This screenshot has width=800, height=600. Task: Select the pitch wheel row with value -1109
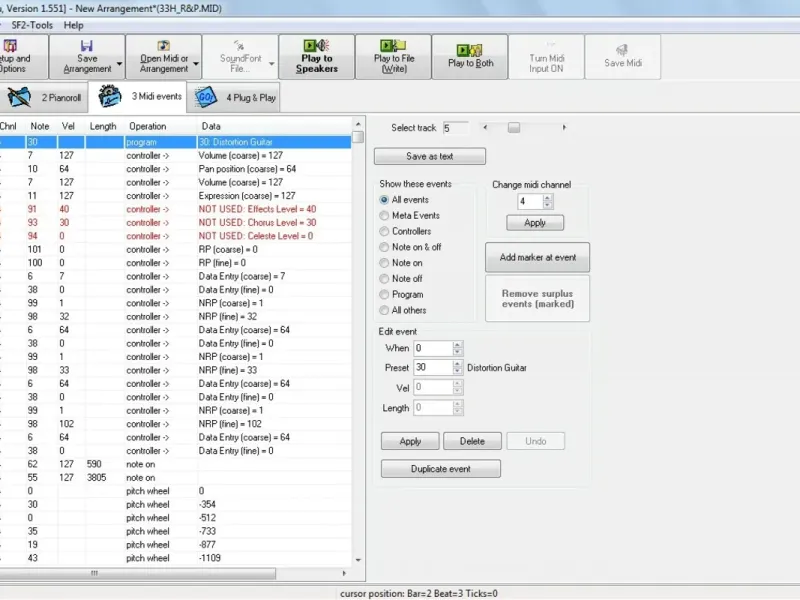[x=176, y=558]
